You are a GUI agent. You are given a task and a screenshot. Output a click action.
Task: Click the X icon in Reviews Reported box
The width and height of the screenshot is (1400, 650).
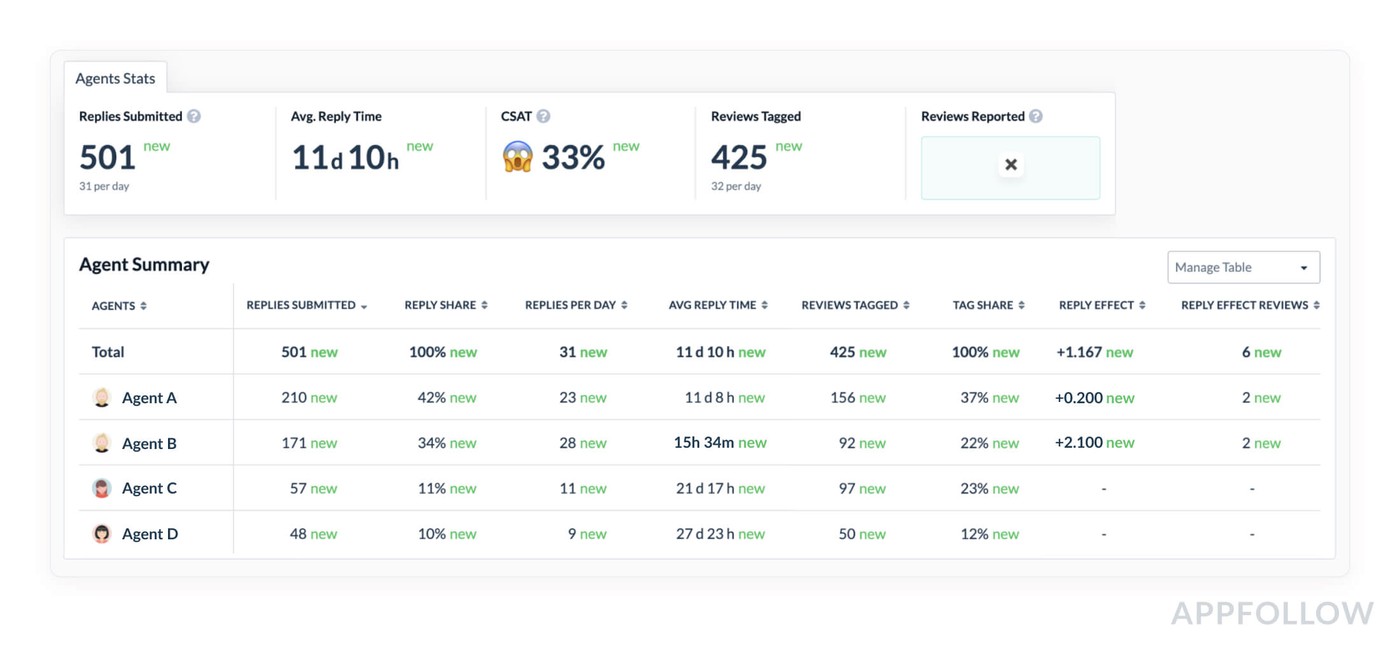tap(1011, 165)
